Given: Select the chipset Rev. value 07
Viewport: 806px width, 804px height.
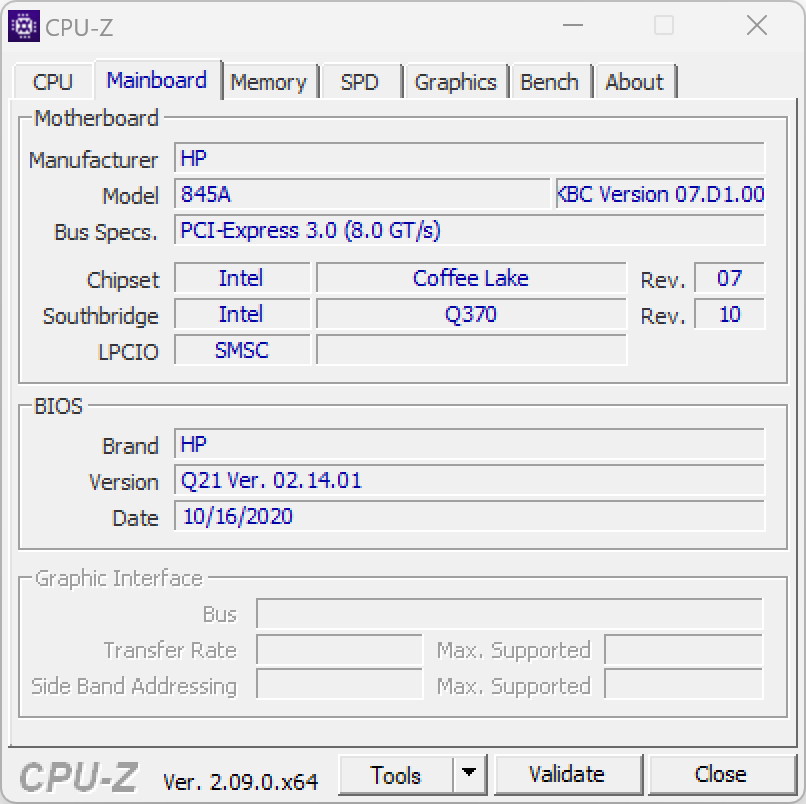Looking at the screenshot, I should coord(729,278).
